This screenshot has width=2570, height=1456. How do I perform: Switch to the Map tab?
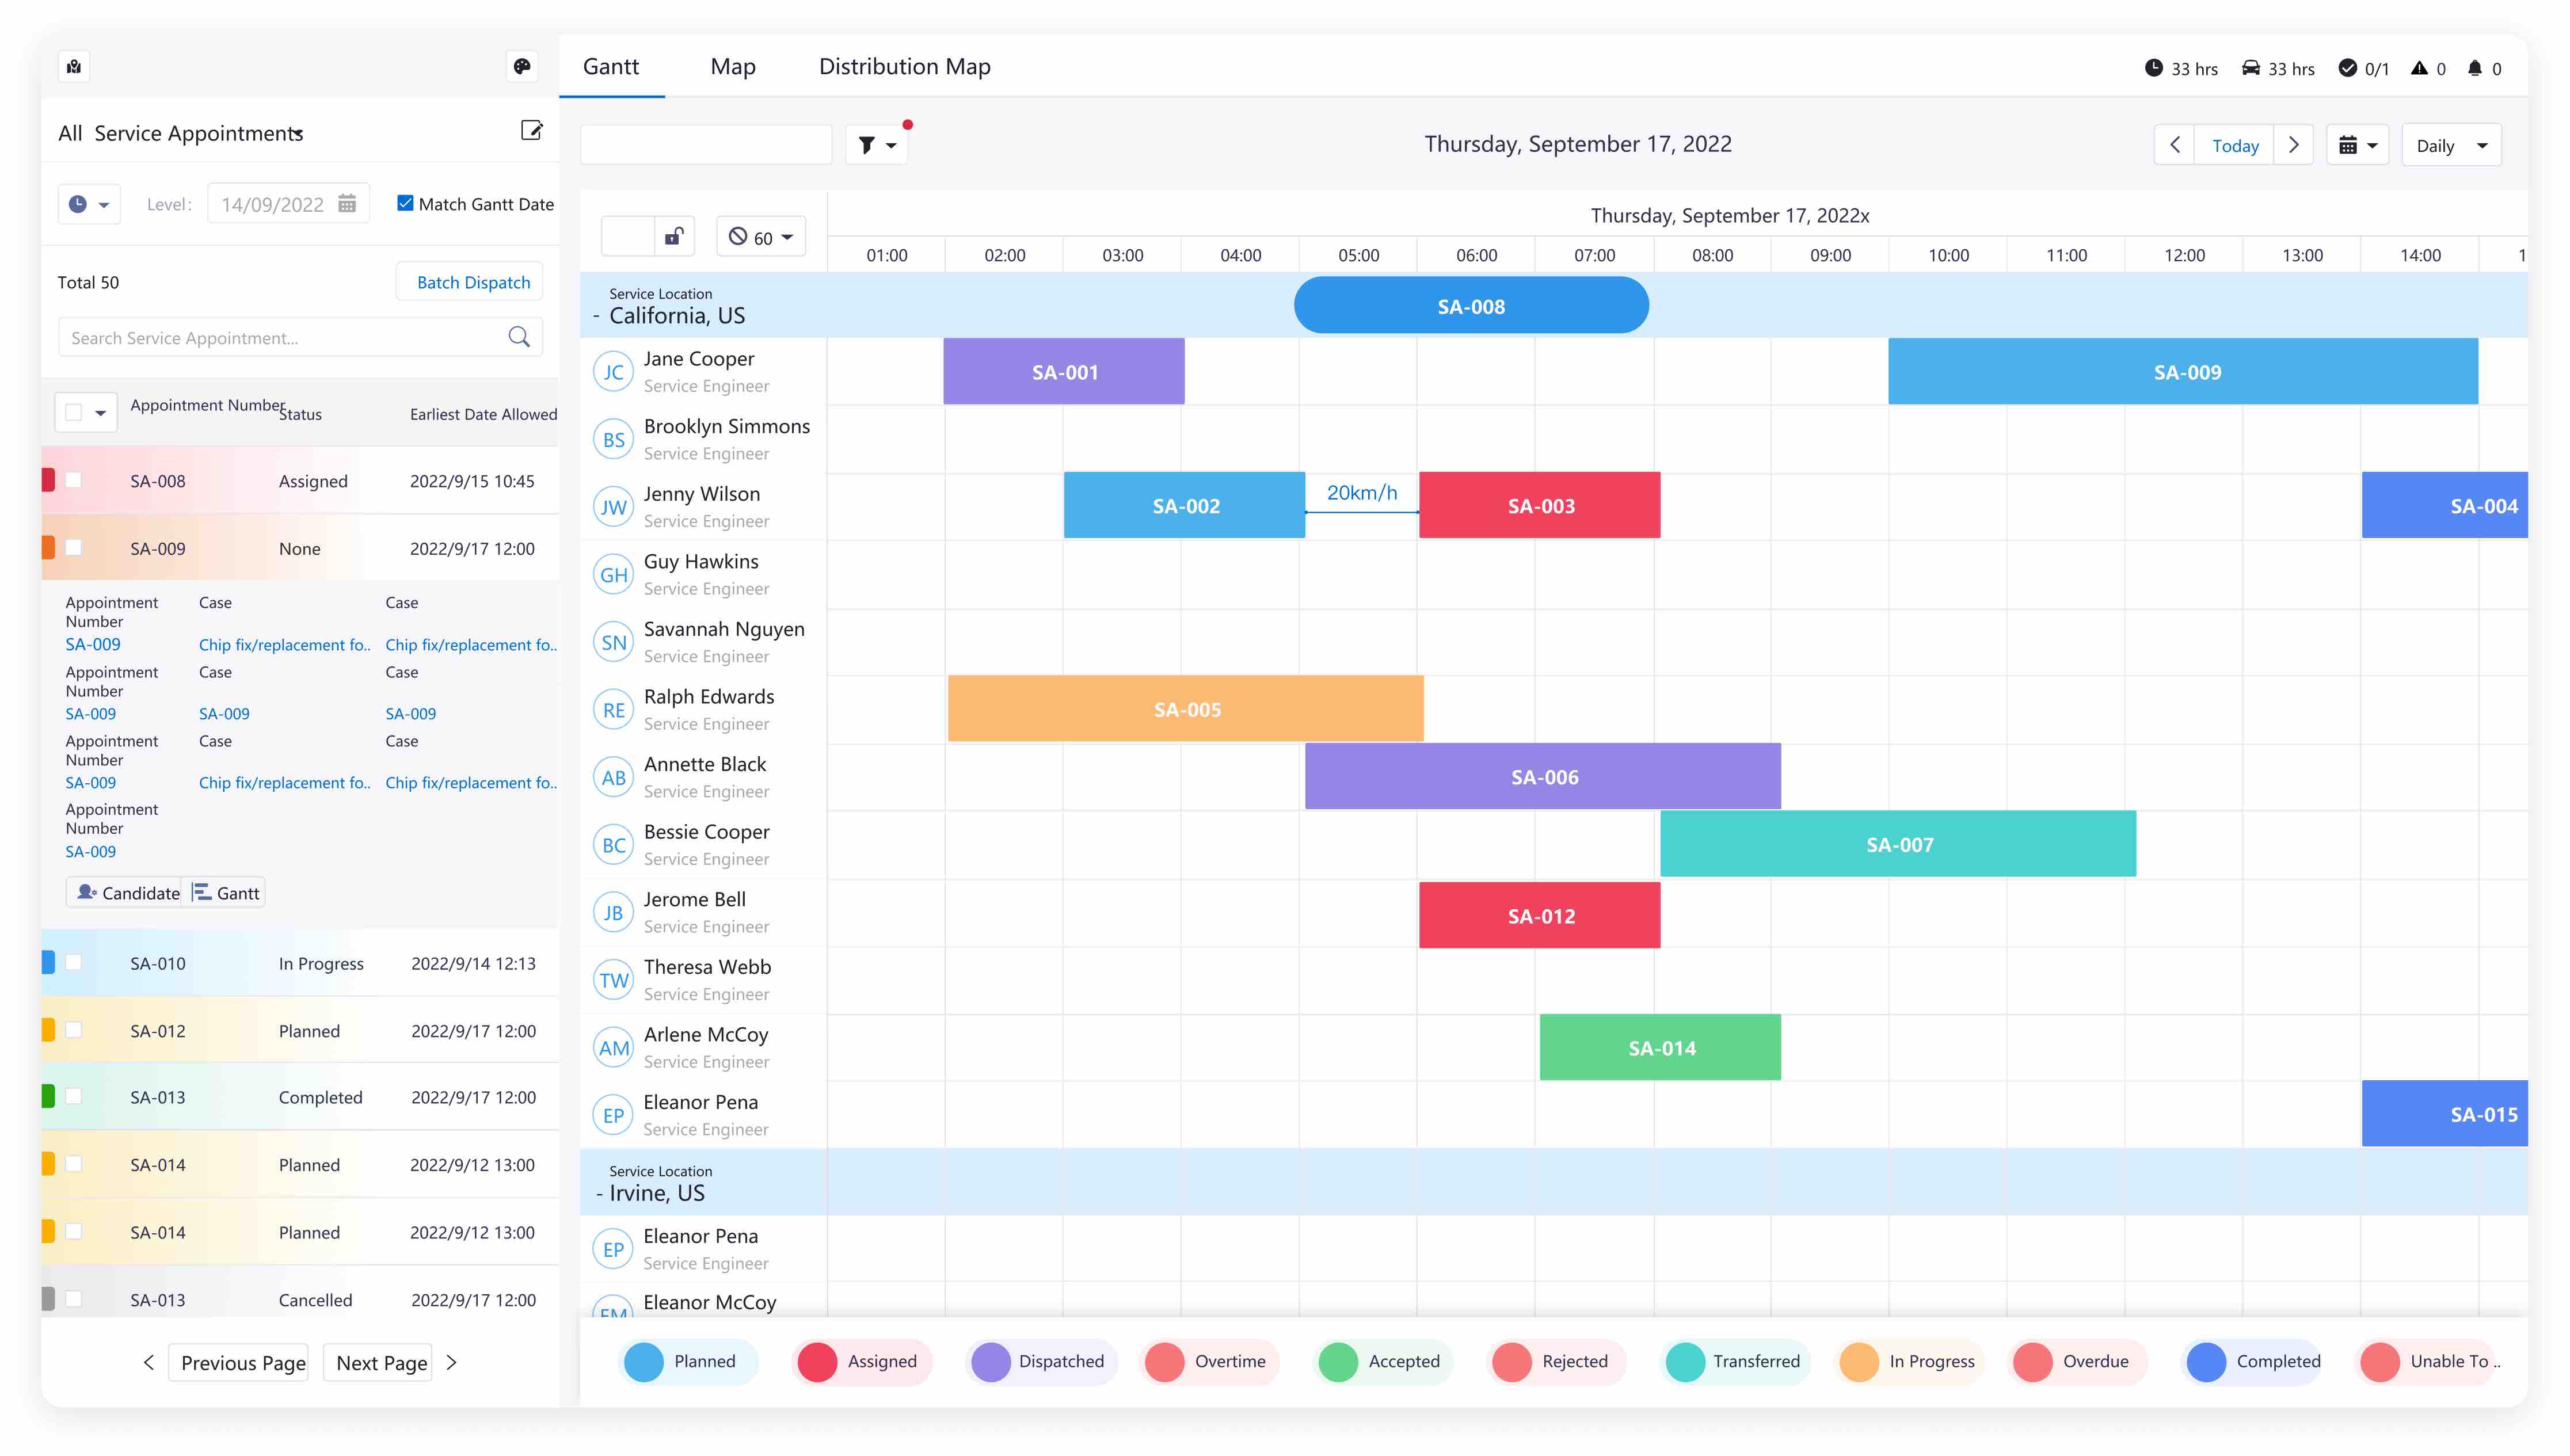tap(732, 67)
